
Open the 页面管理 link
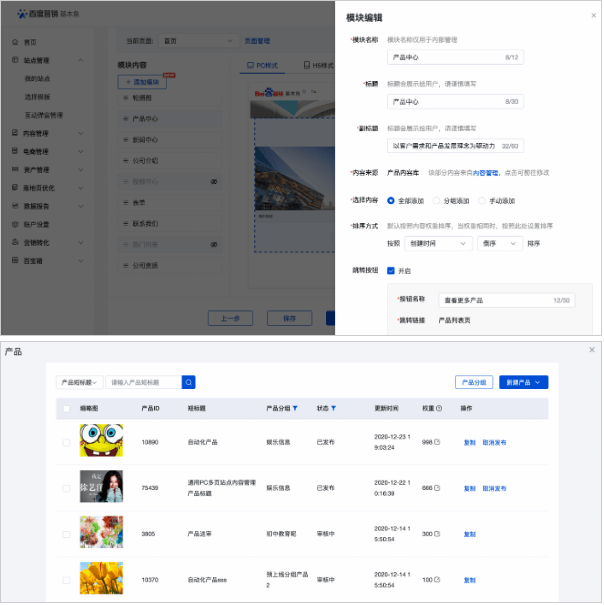pyautogui.click(x=257, y=41)
